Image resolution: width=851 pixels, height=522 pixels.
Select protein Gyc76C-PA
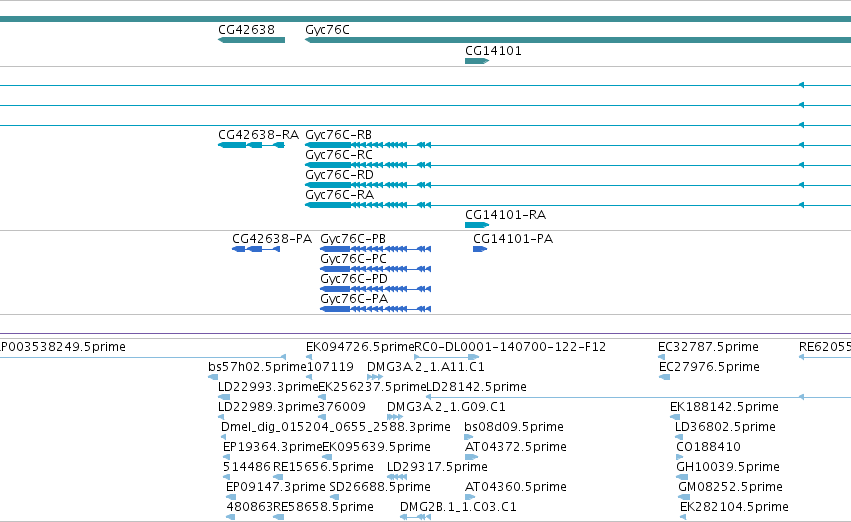pos(376,309)
